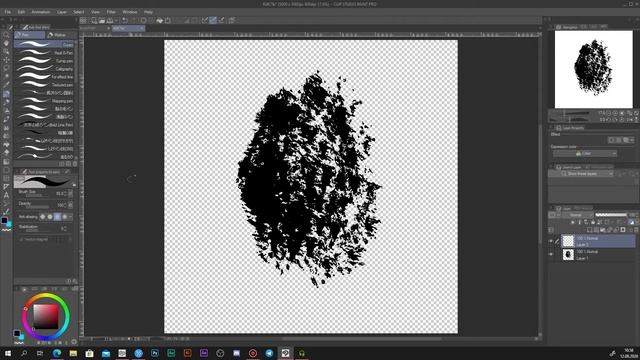Select the first anti-aliasing option (none)
The width and height of the screenshot is (640, 360).
pyautogui.click(x=42, y=217)
